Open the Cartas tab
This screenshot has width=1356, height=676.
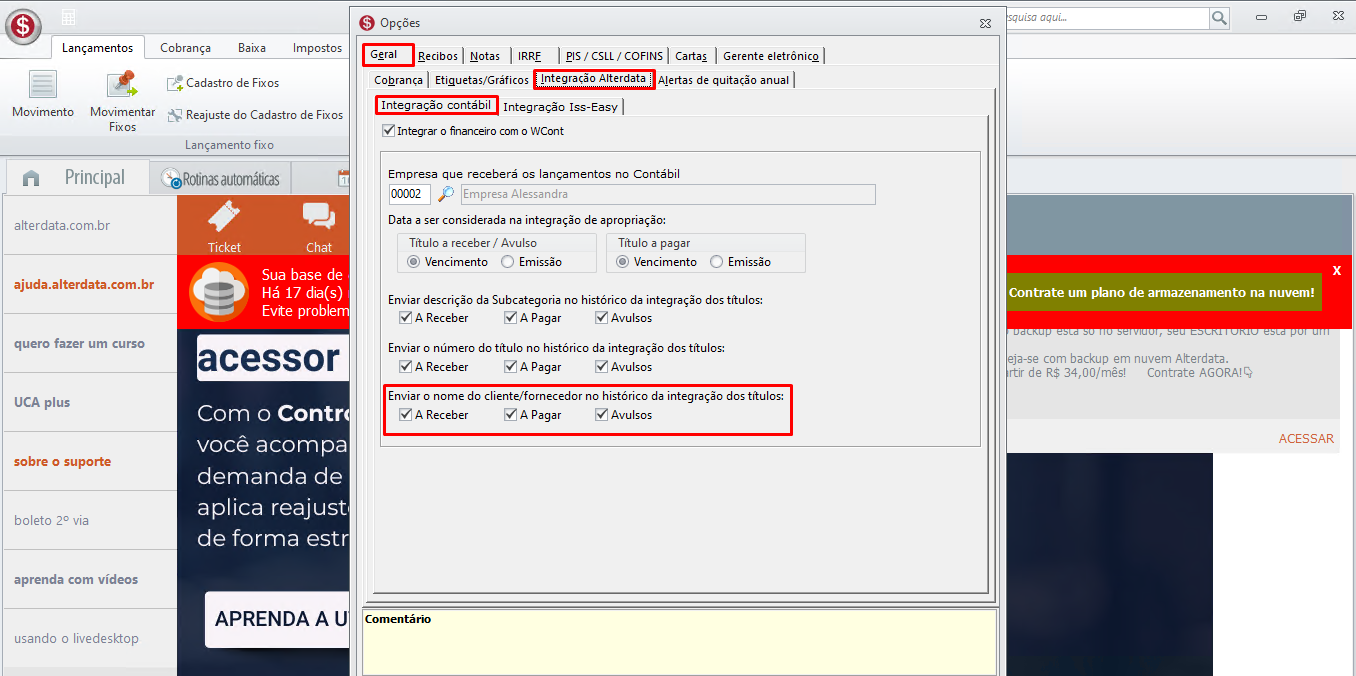click(691, 56)
